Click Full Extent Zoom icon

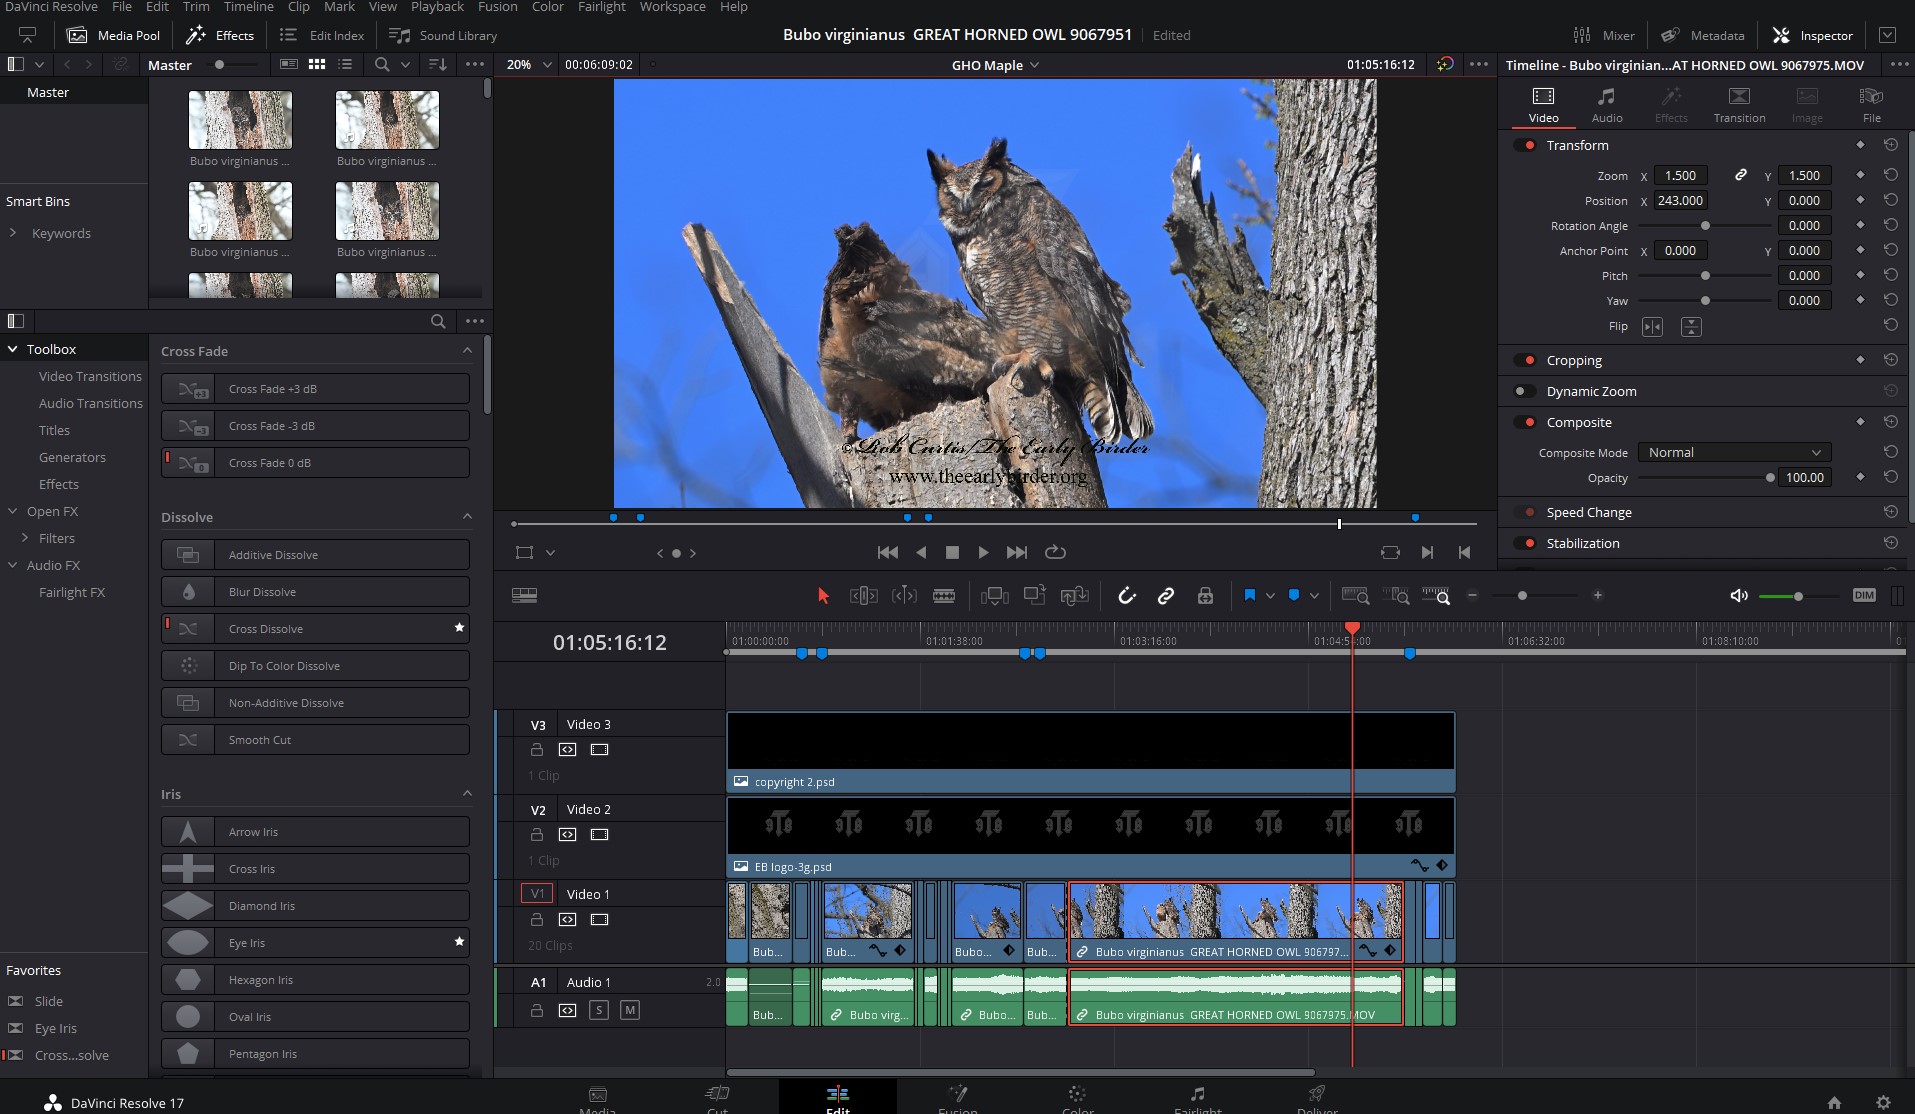pos(1355,596)
